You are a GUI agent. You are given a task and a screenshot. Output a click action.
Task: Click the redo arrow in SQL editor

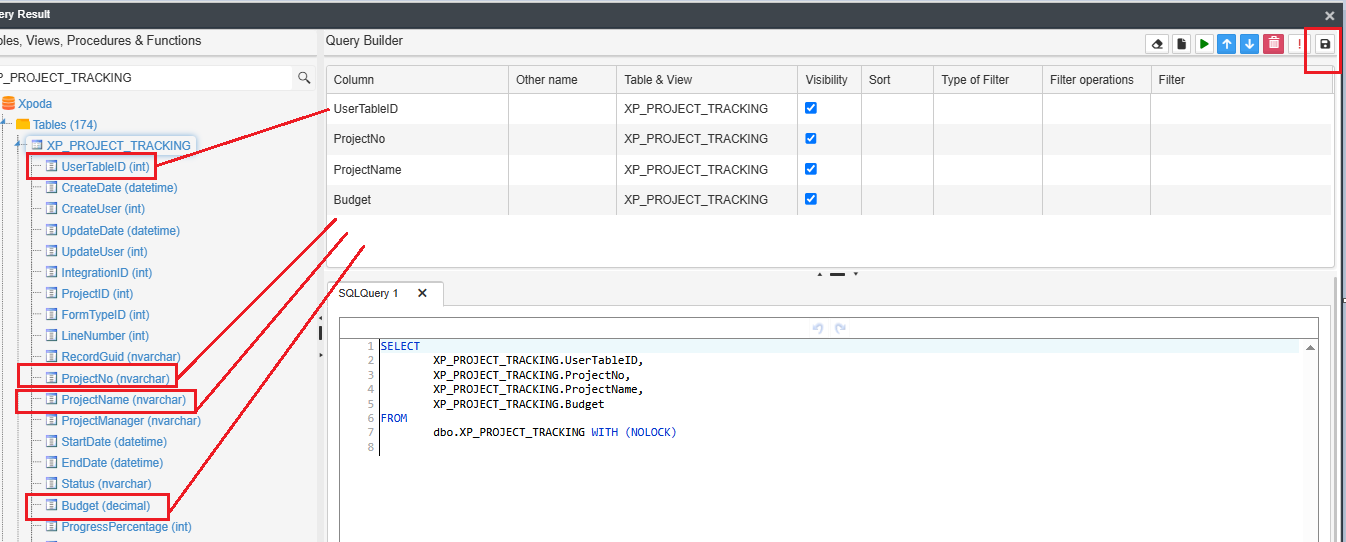click(840, 328)
